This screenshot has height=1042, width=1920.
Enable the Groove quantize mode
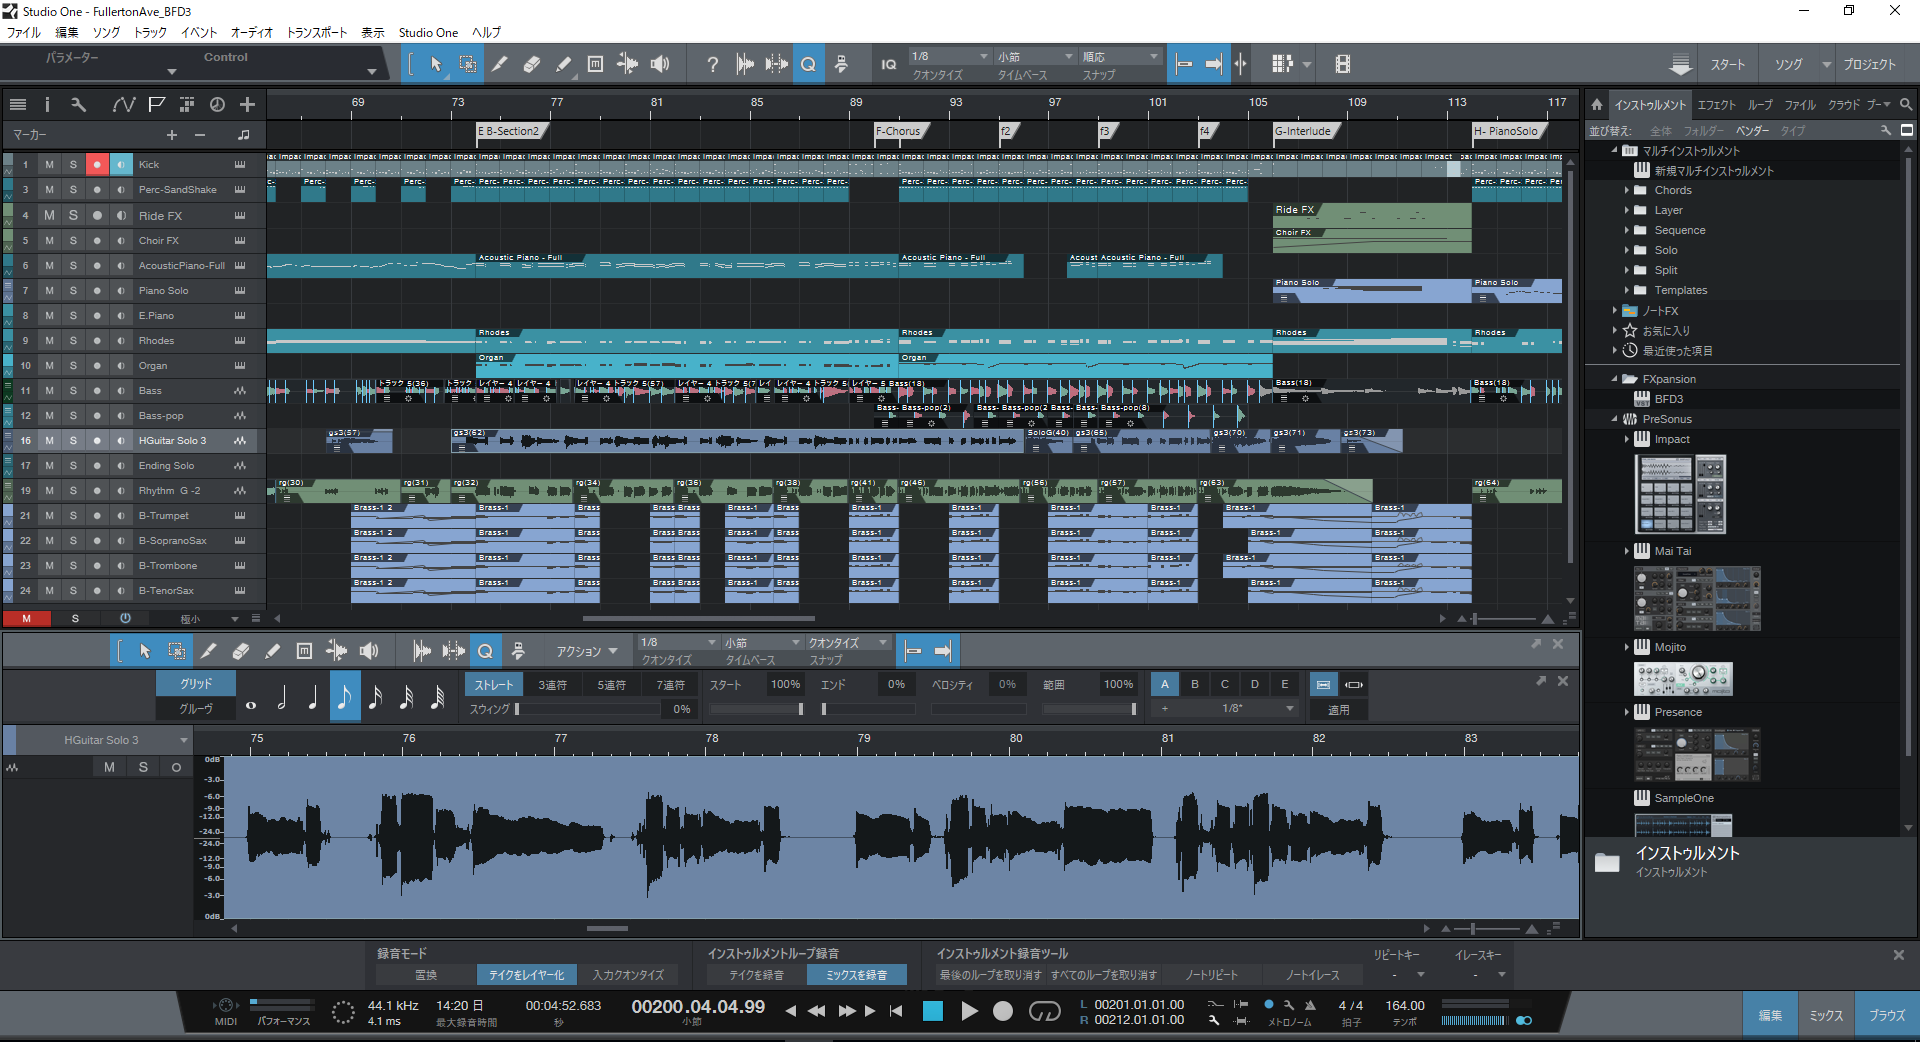tap(196, 709)
